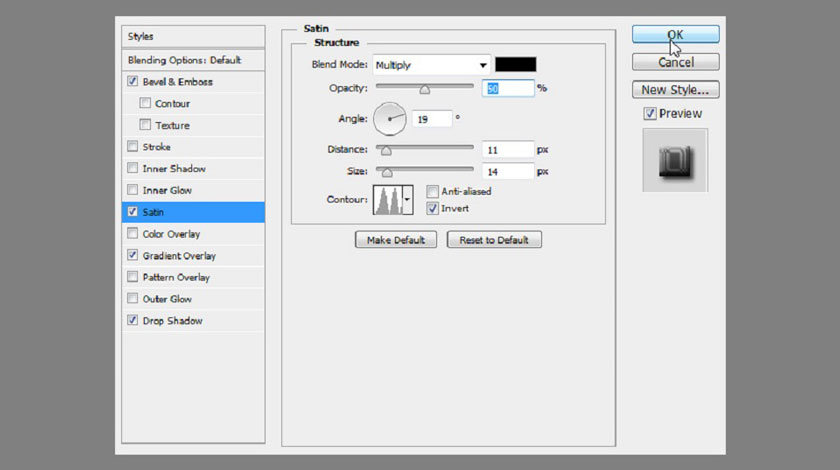Click the style preview thumbnail
This screenshot has width=840, height=470.
pyautogui.click(x=676, y=160)
